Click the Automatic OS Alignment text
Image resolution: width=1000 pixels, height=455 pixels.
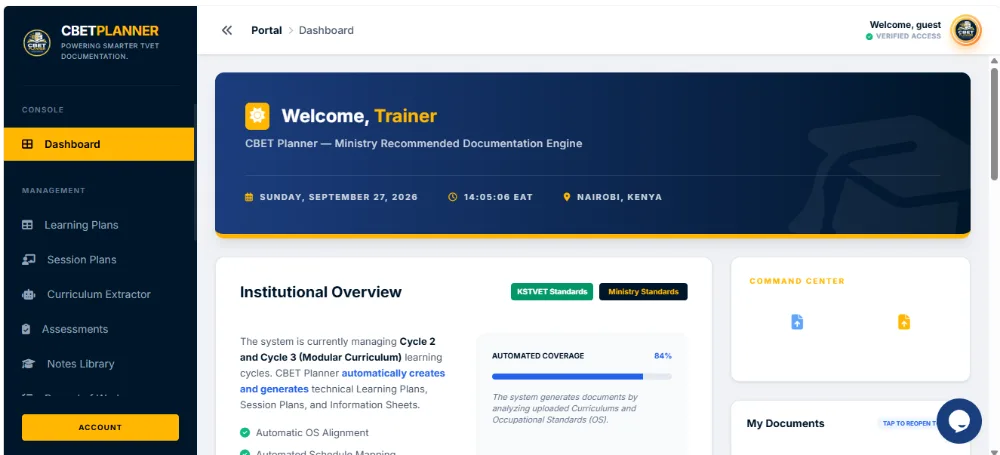(312, 433)
